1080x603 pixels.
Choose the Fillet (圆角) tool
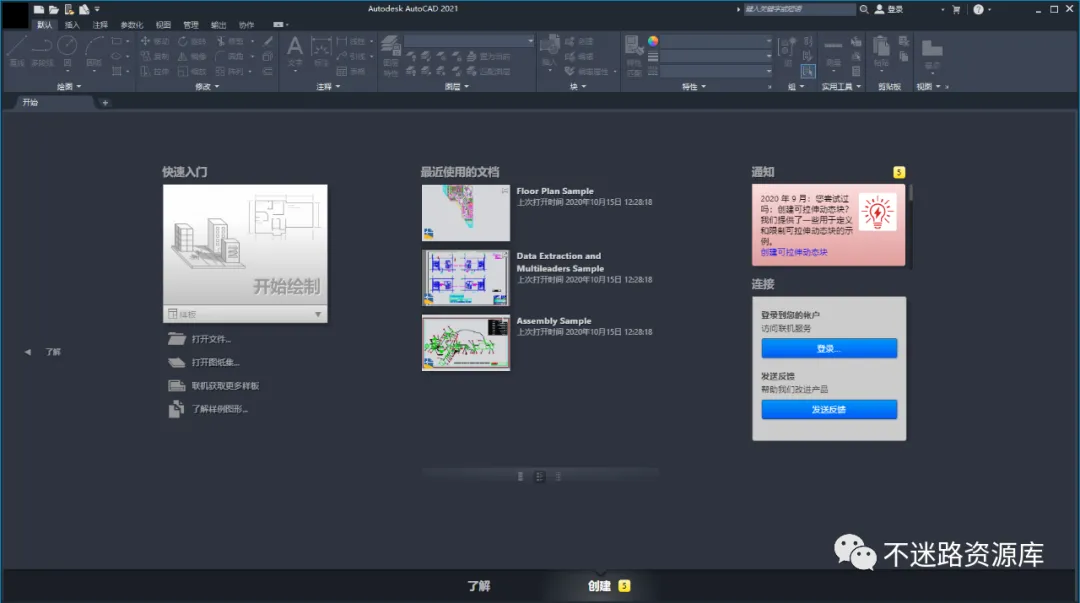click(x=230, y=57)
